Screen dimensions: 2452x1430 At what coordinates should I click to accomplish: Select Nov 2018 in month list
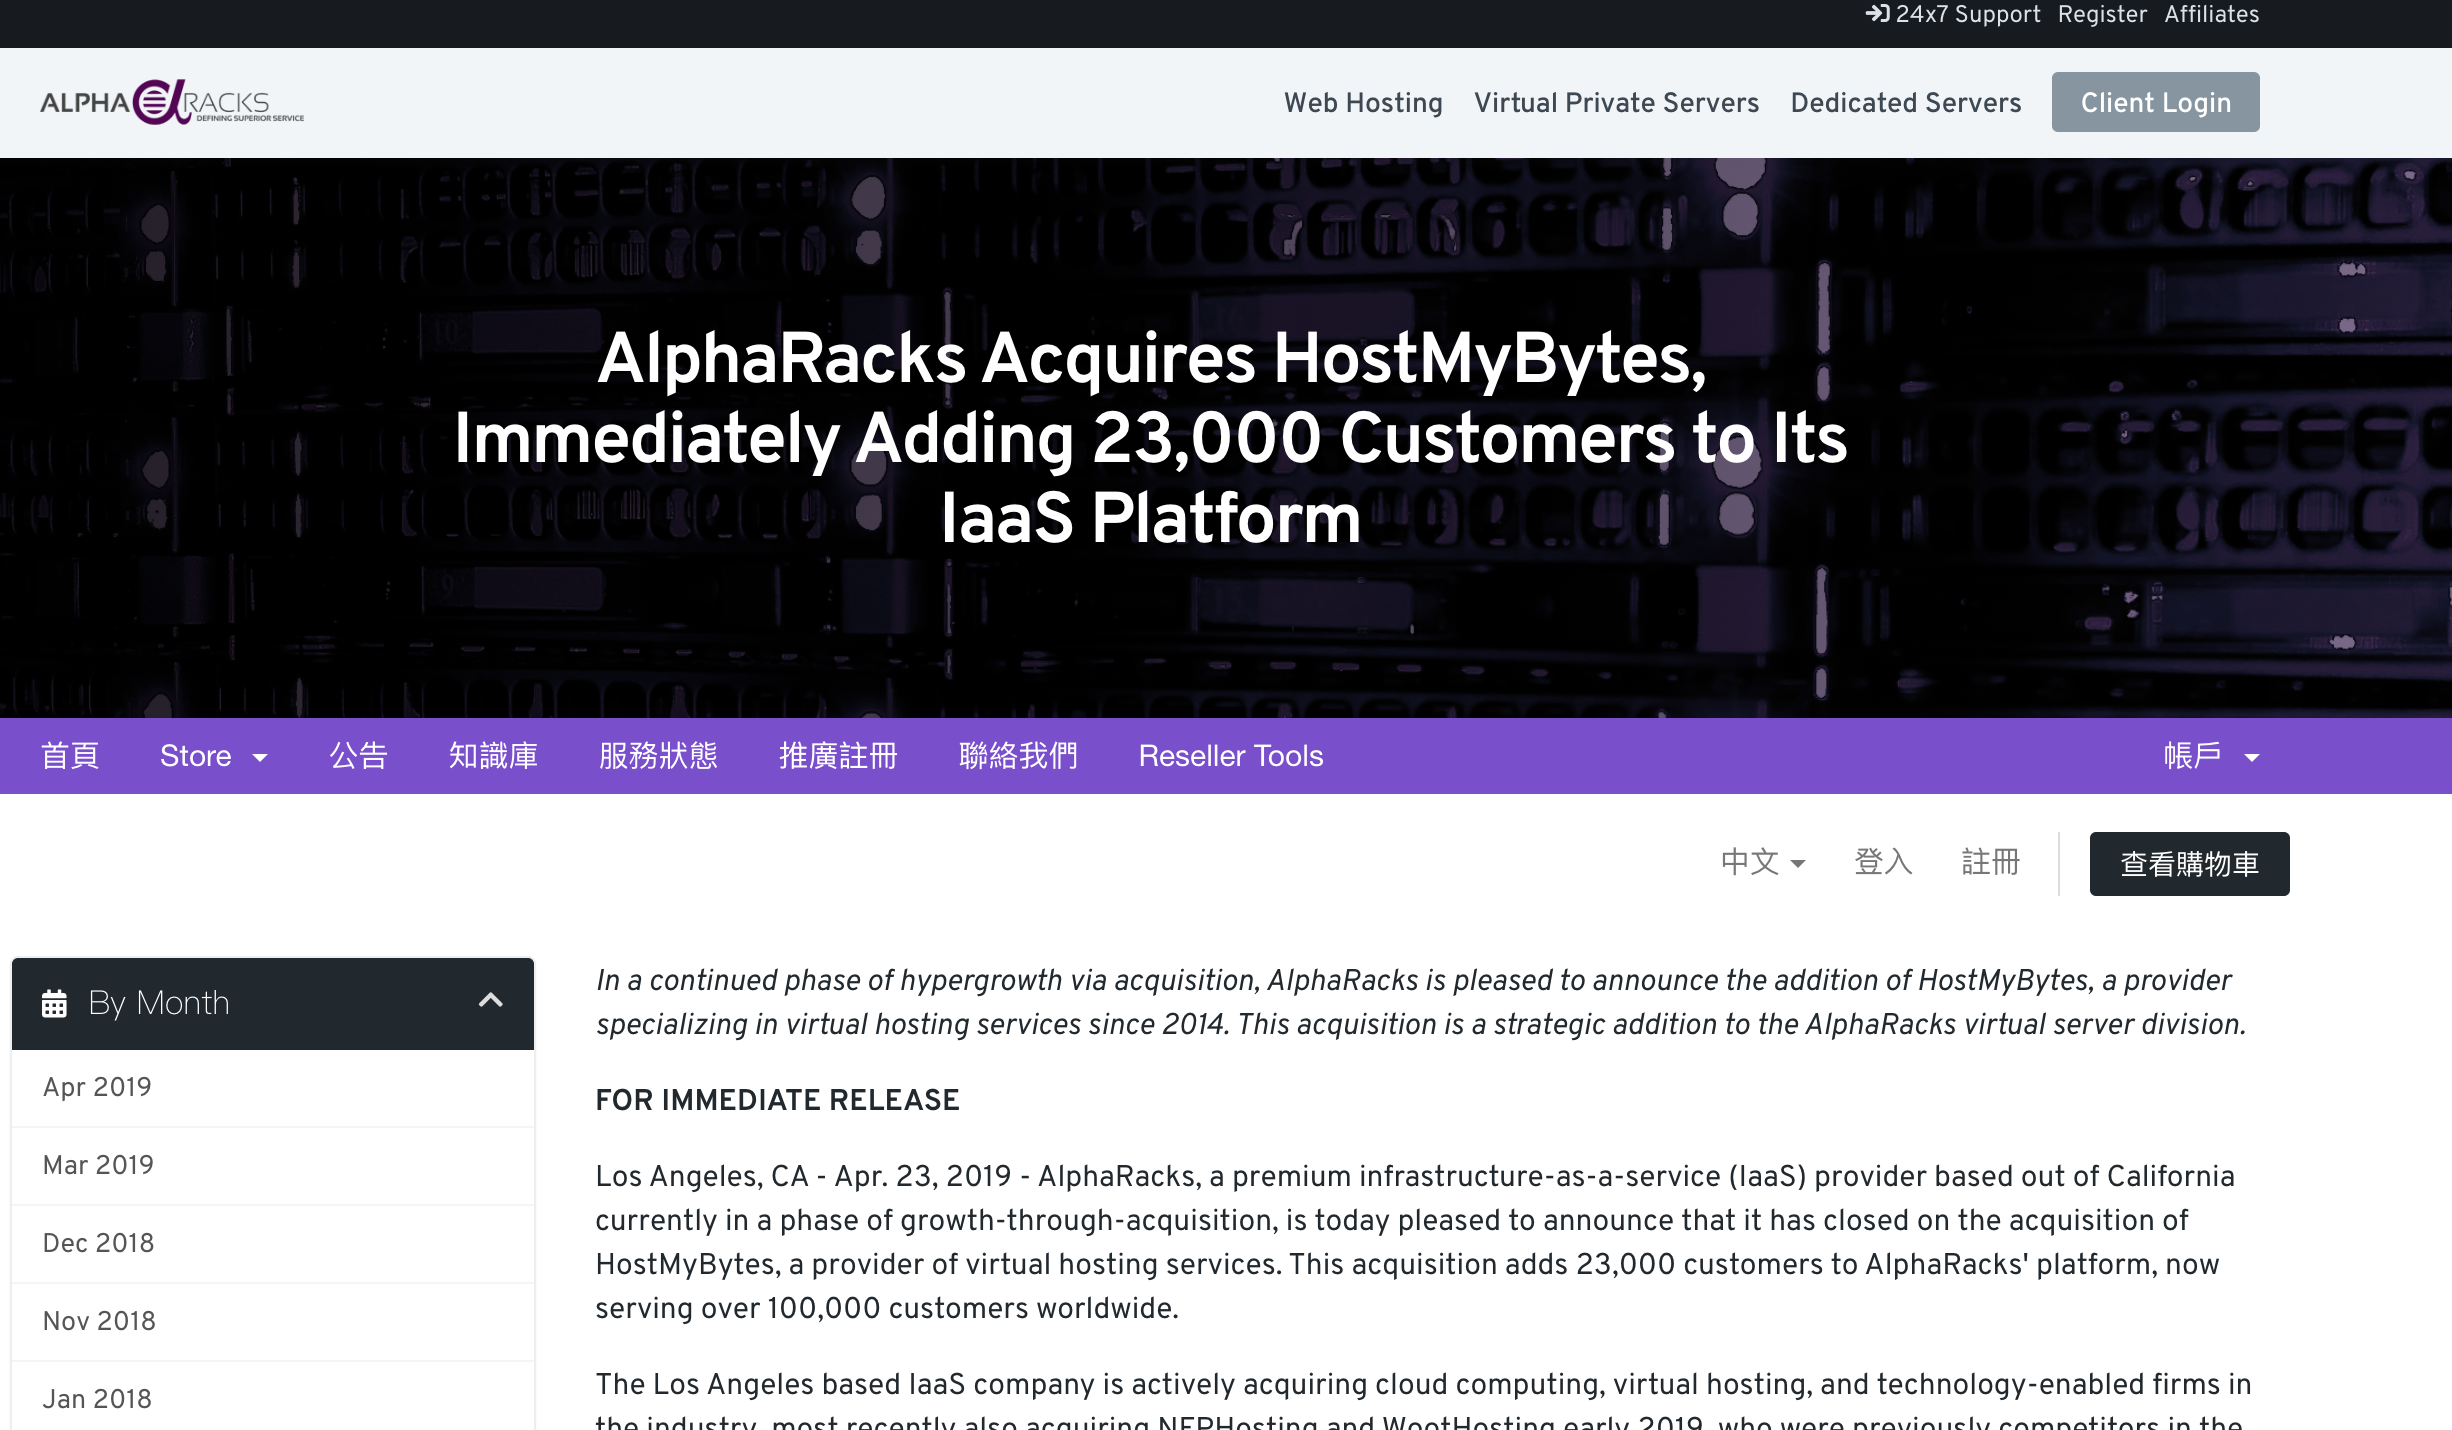[273, 1322]
